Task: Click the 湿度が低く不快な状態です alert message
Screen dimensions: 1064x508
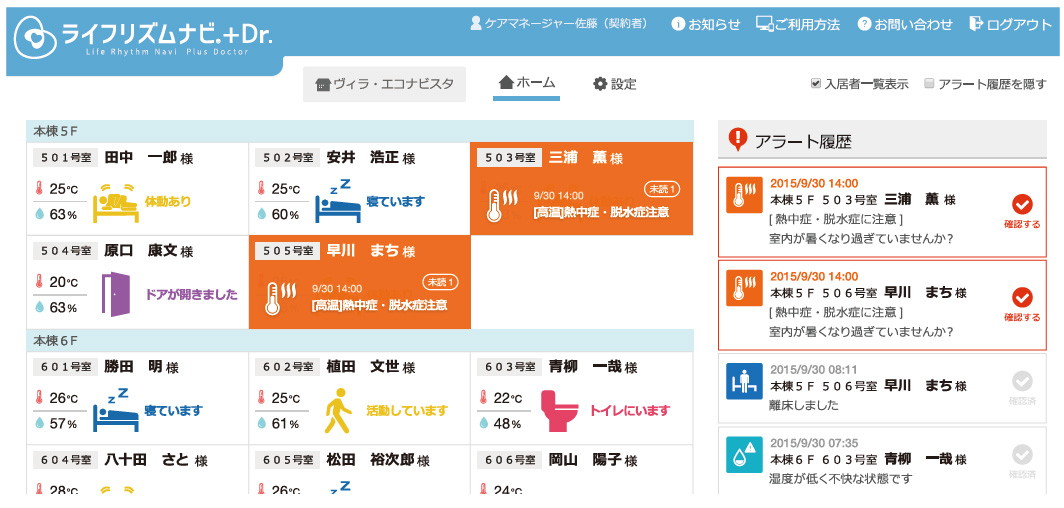Action: point(841,479)
